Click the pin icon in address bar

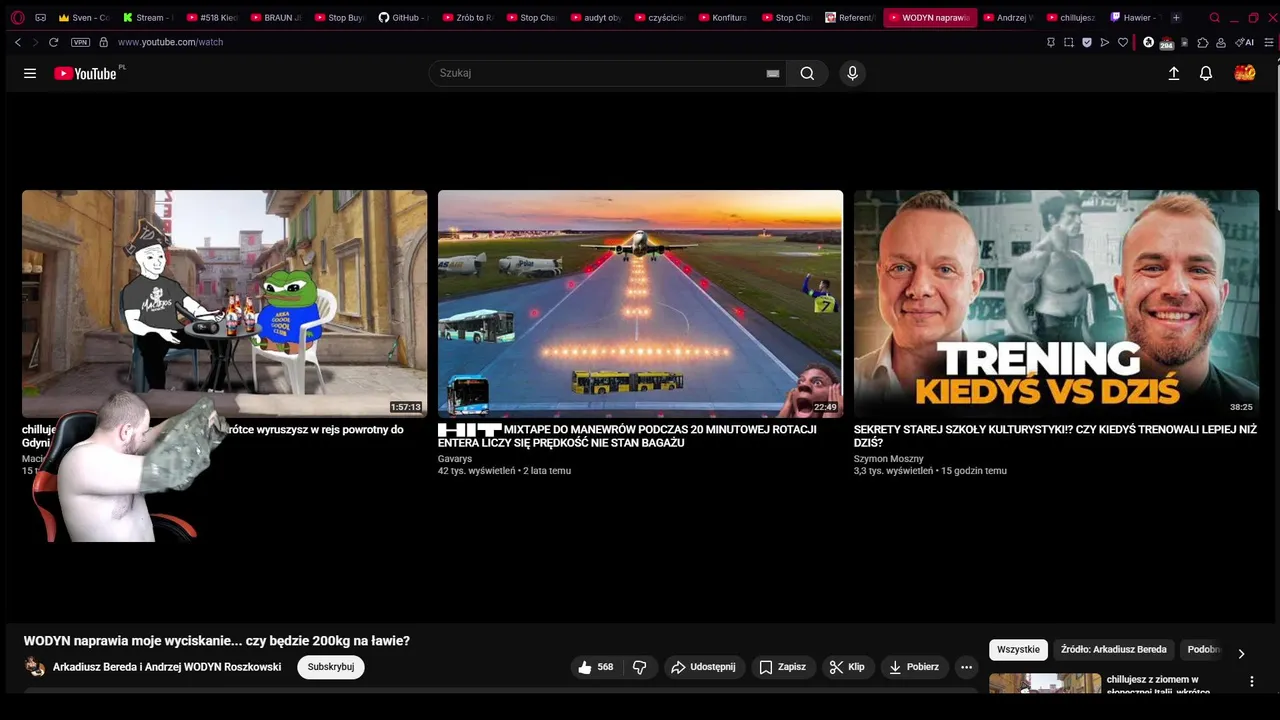(x=1050, y=42)
